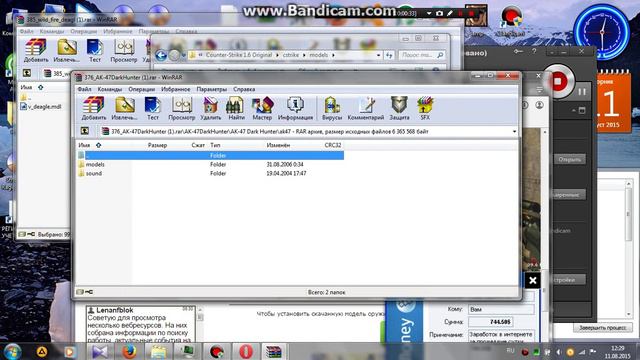Click the Удалить (Delete) toolbar icon
640x360 pixels.
[210, 109]
